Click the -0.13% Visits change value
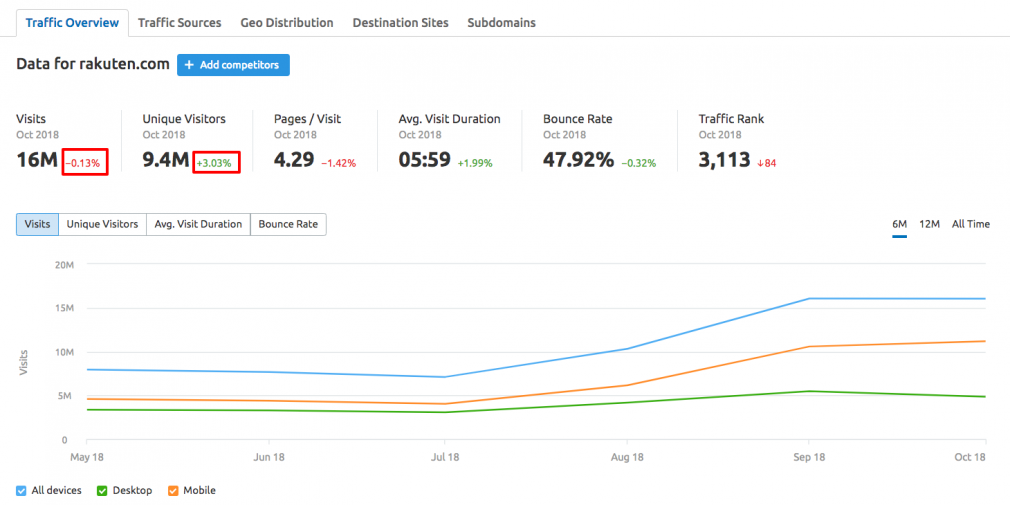 point(84,161)
